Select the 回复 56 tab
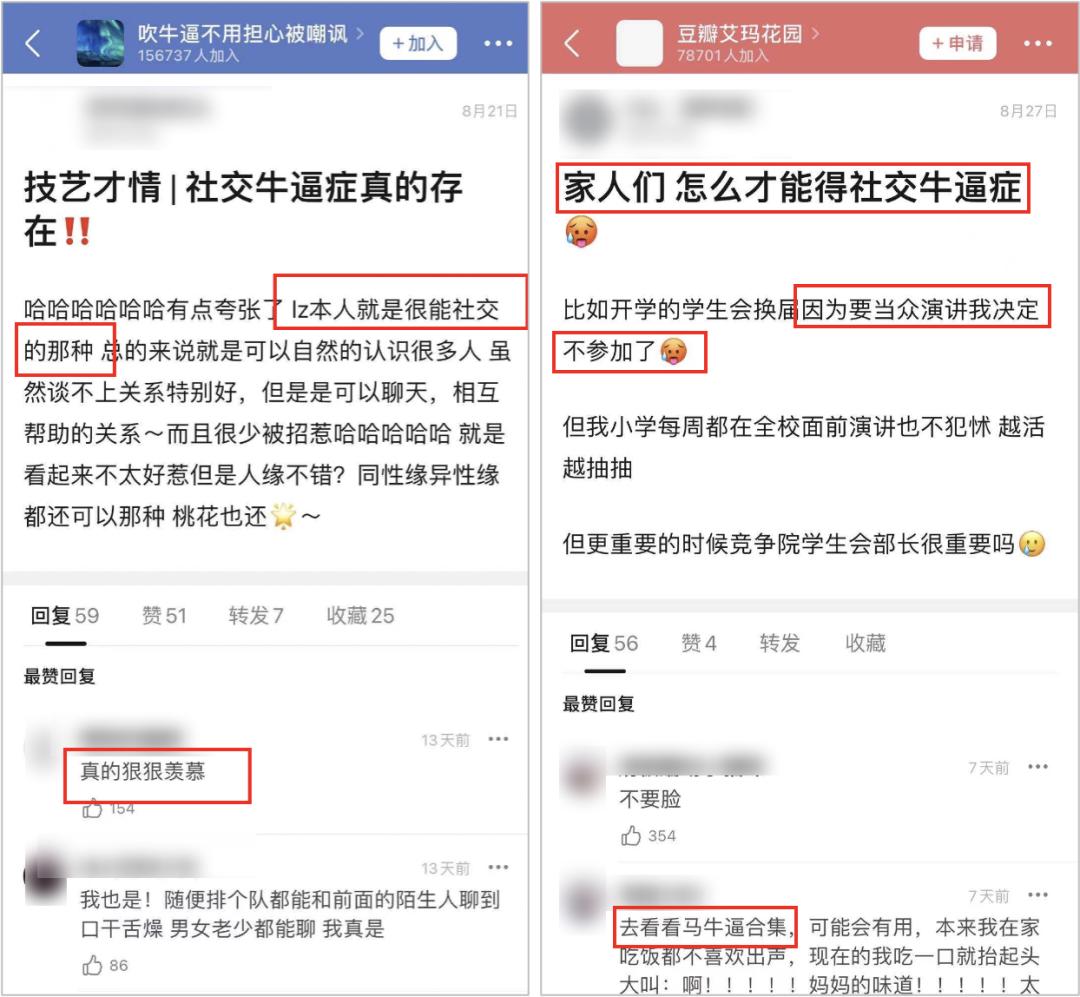This screenshot has width=1080, height=997. pos(604,643)
